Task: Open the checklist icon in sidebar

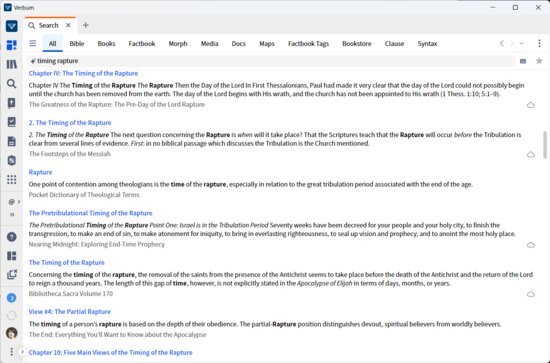Action: click(12, 122)
